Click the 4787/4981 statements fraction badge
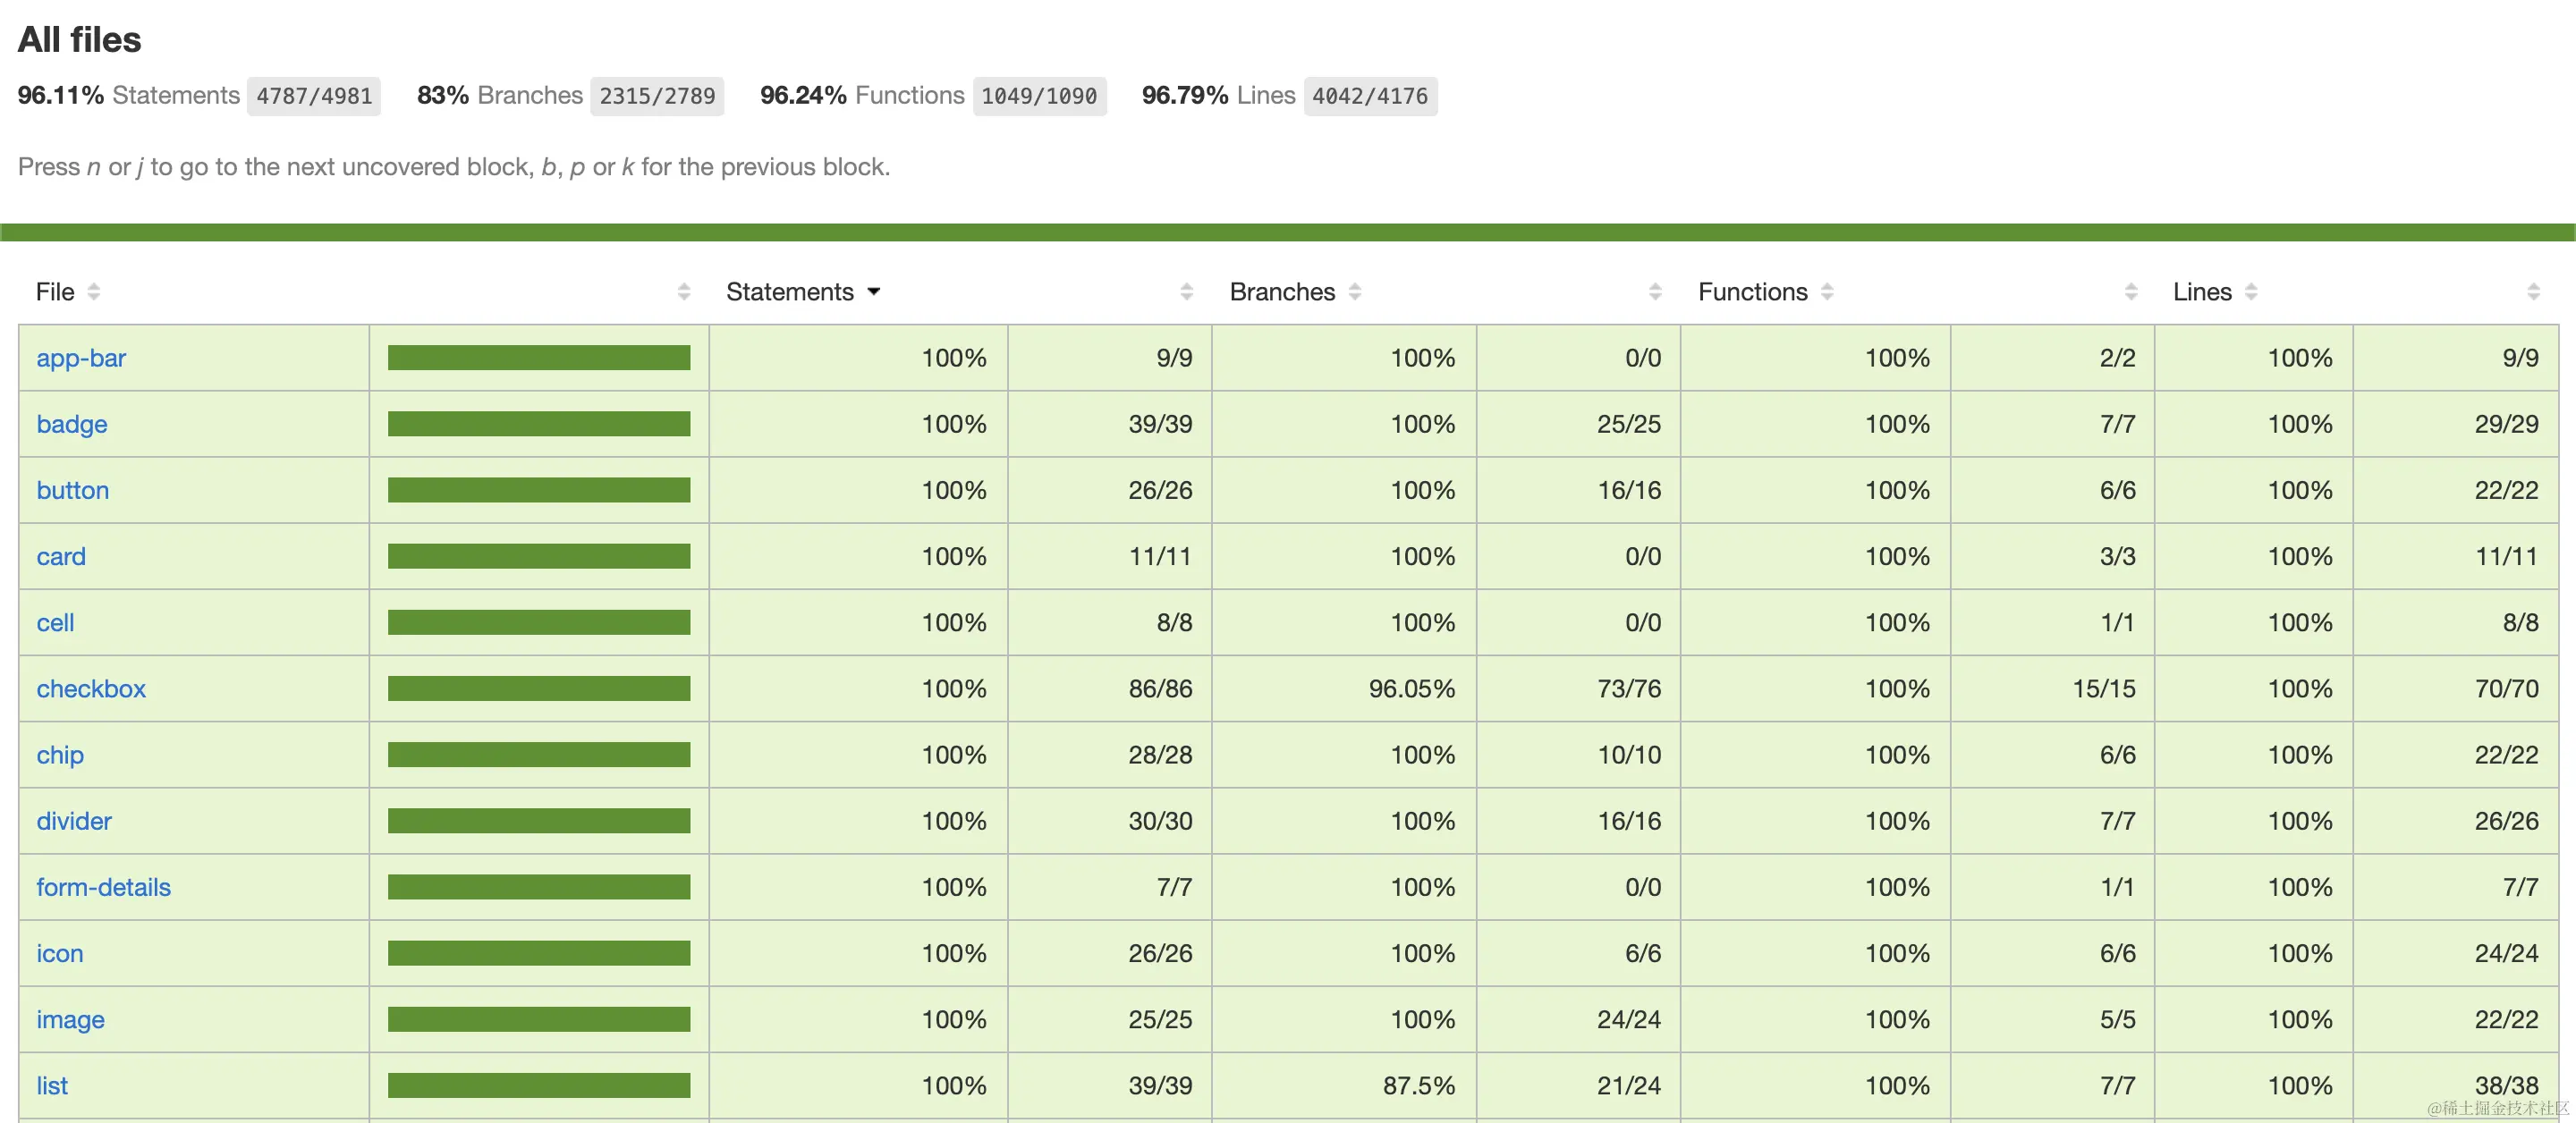Image resolution: width=2576 pixels, height=1123 pixels. [314, 96]
